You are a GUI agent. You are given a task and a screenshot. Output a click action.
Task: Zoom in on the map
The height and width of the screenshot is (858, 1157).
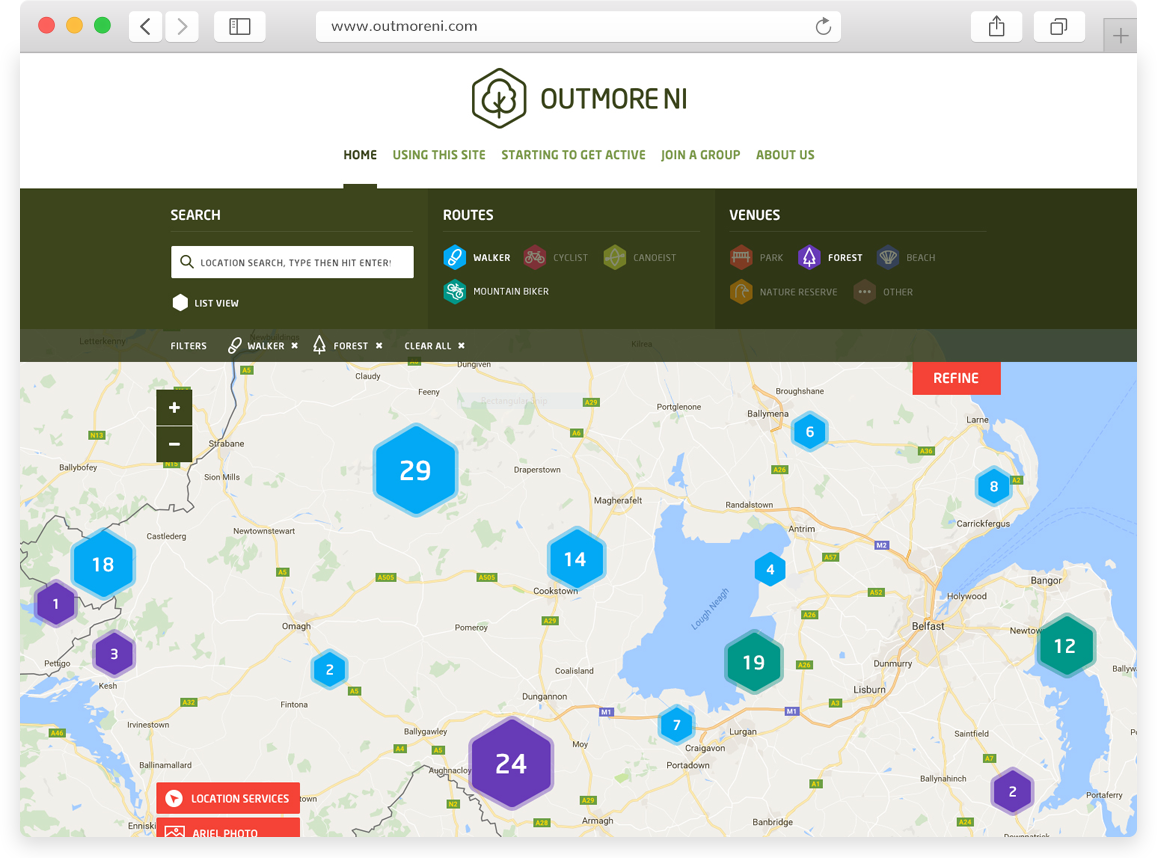click(x=174, y=407)
